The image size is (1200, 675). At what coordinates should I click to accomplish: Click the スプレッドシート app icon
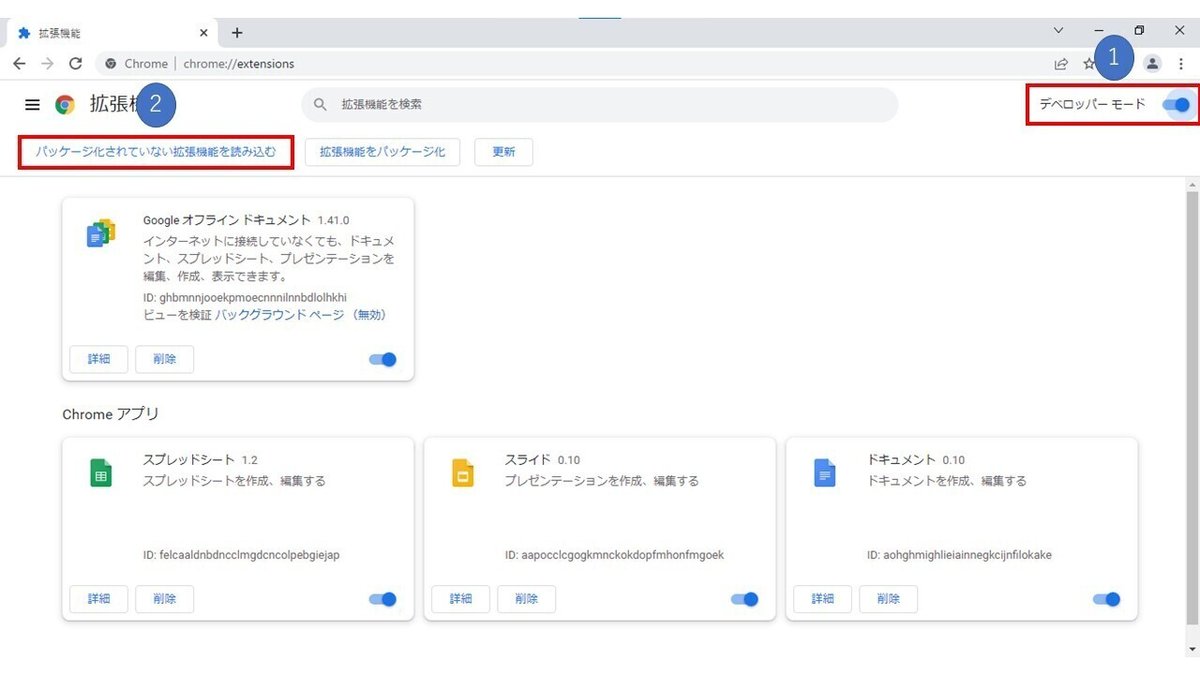(100, 473)
